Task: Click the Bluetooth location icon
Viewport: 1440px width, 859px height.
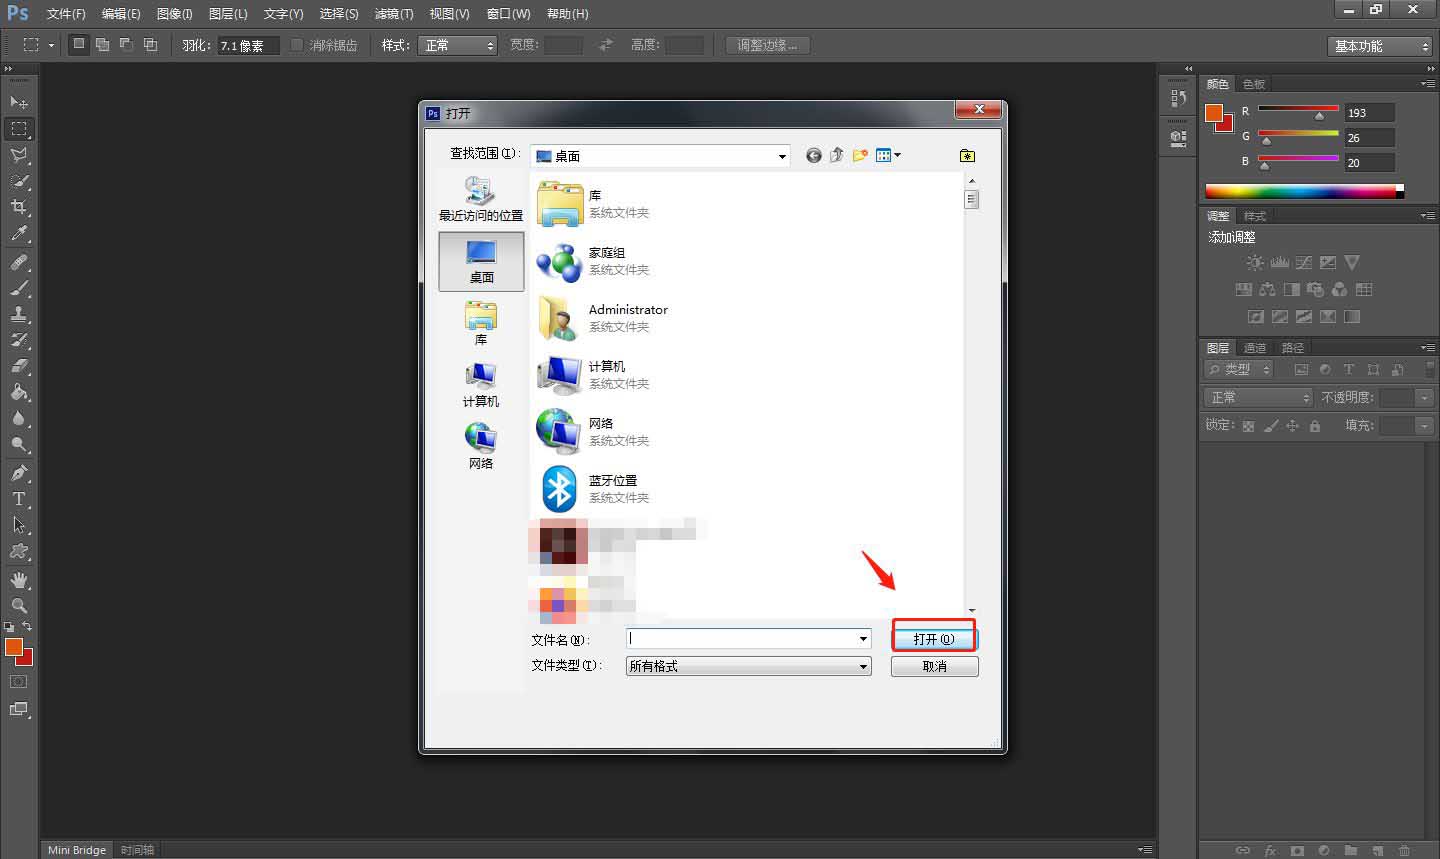Action: [559, 489]
